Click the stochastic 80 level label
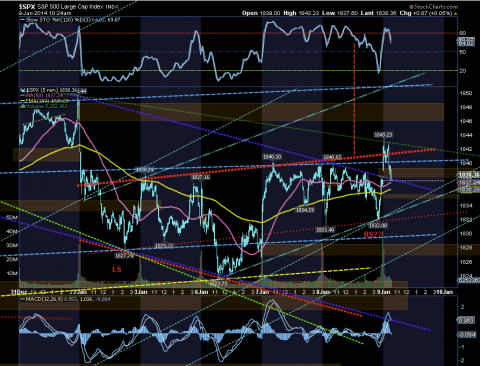Image resolution: width=480 pixels, height=366 pixels. tap(463, 33)
